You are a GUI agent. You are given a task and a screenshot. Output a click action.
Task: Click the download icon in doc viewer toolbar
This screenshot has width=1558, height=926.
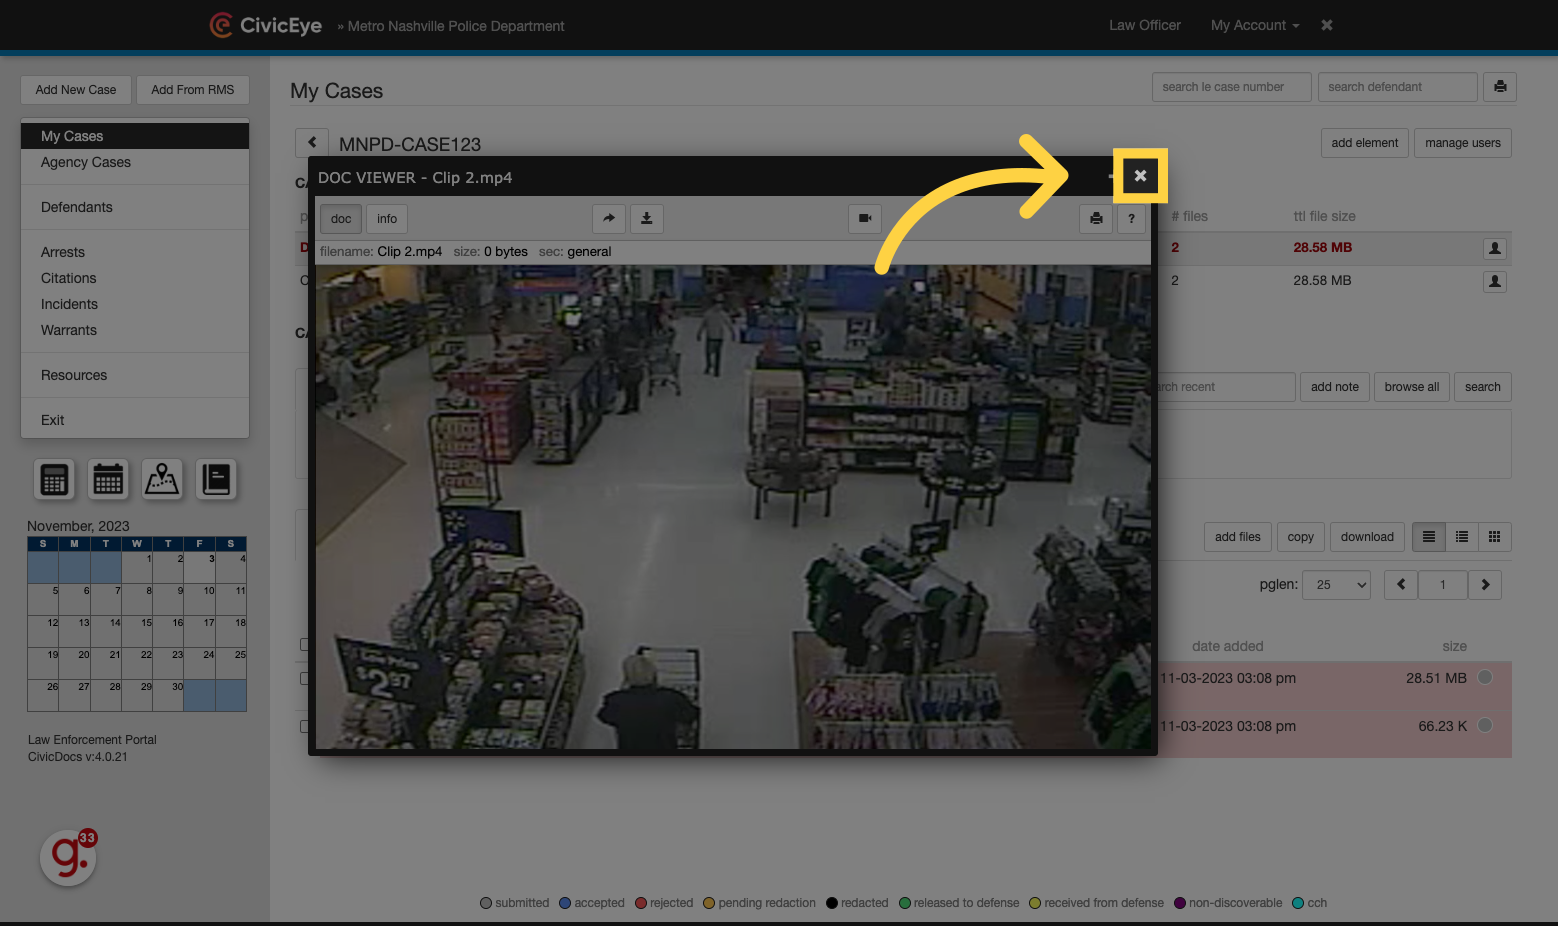647,218
